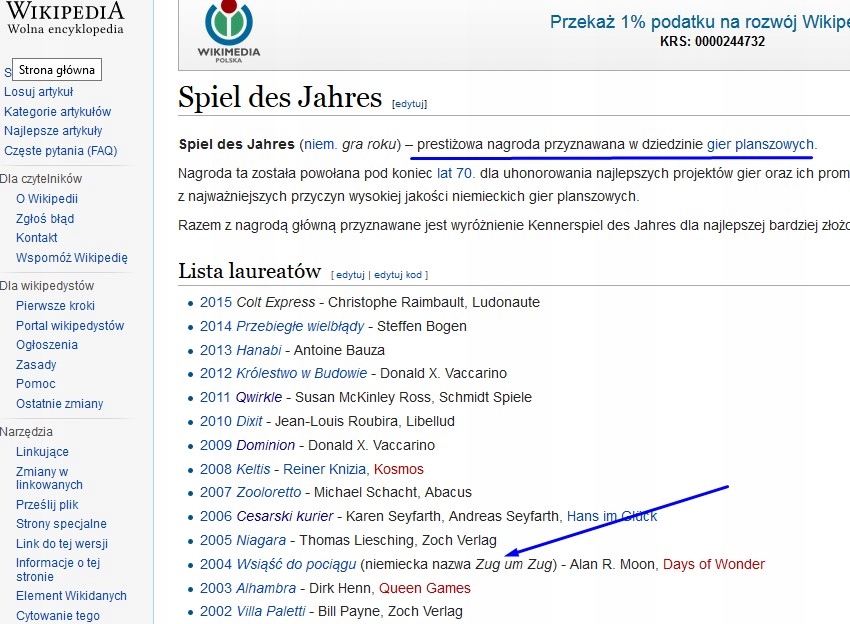Viewport: 850px width, 624px height.
Task: Open Częste pytania (FAQ)
Action: 61,151
